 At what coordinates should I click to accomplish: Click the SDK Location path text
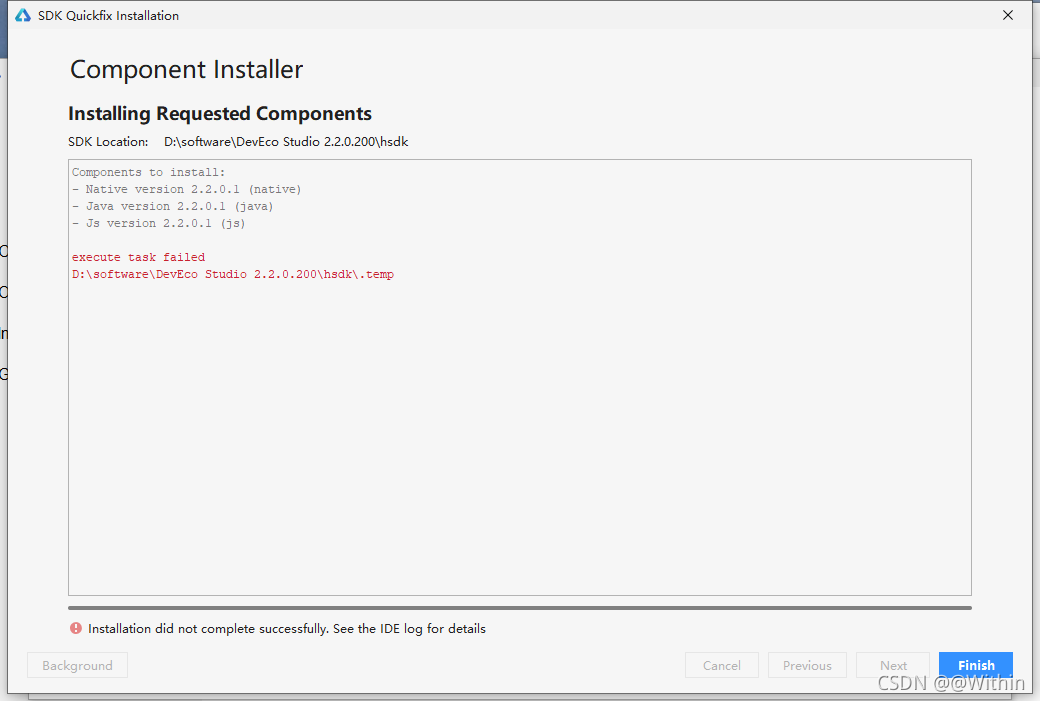click(x=286, y=141)
